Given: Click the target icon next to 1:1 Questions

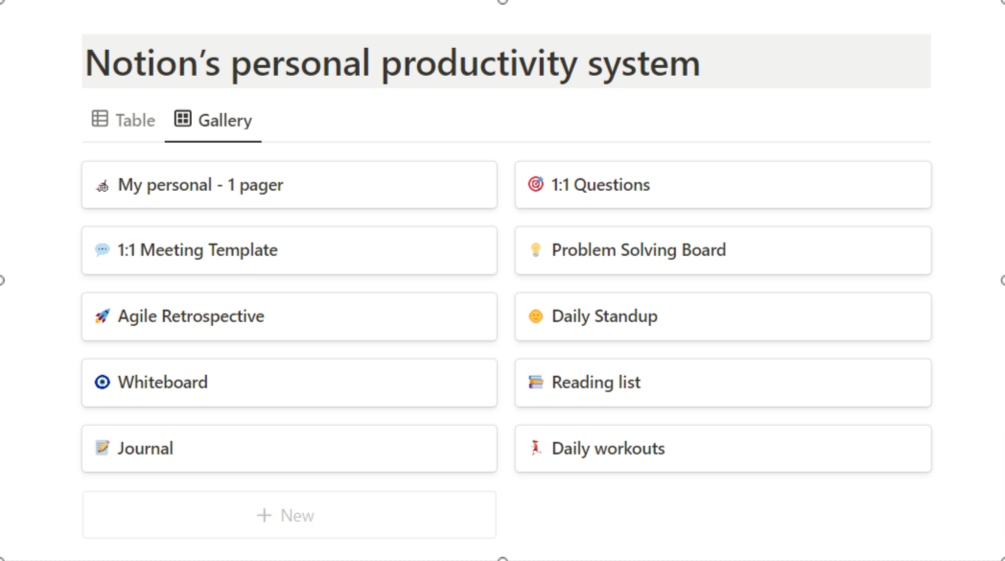Looking at the screenshot, I should point(536,185).
